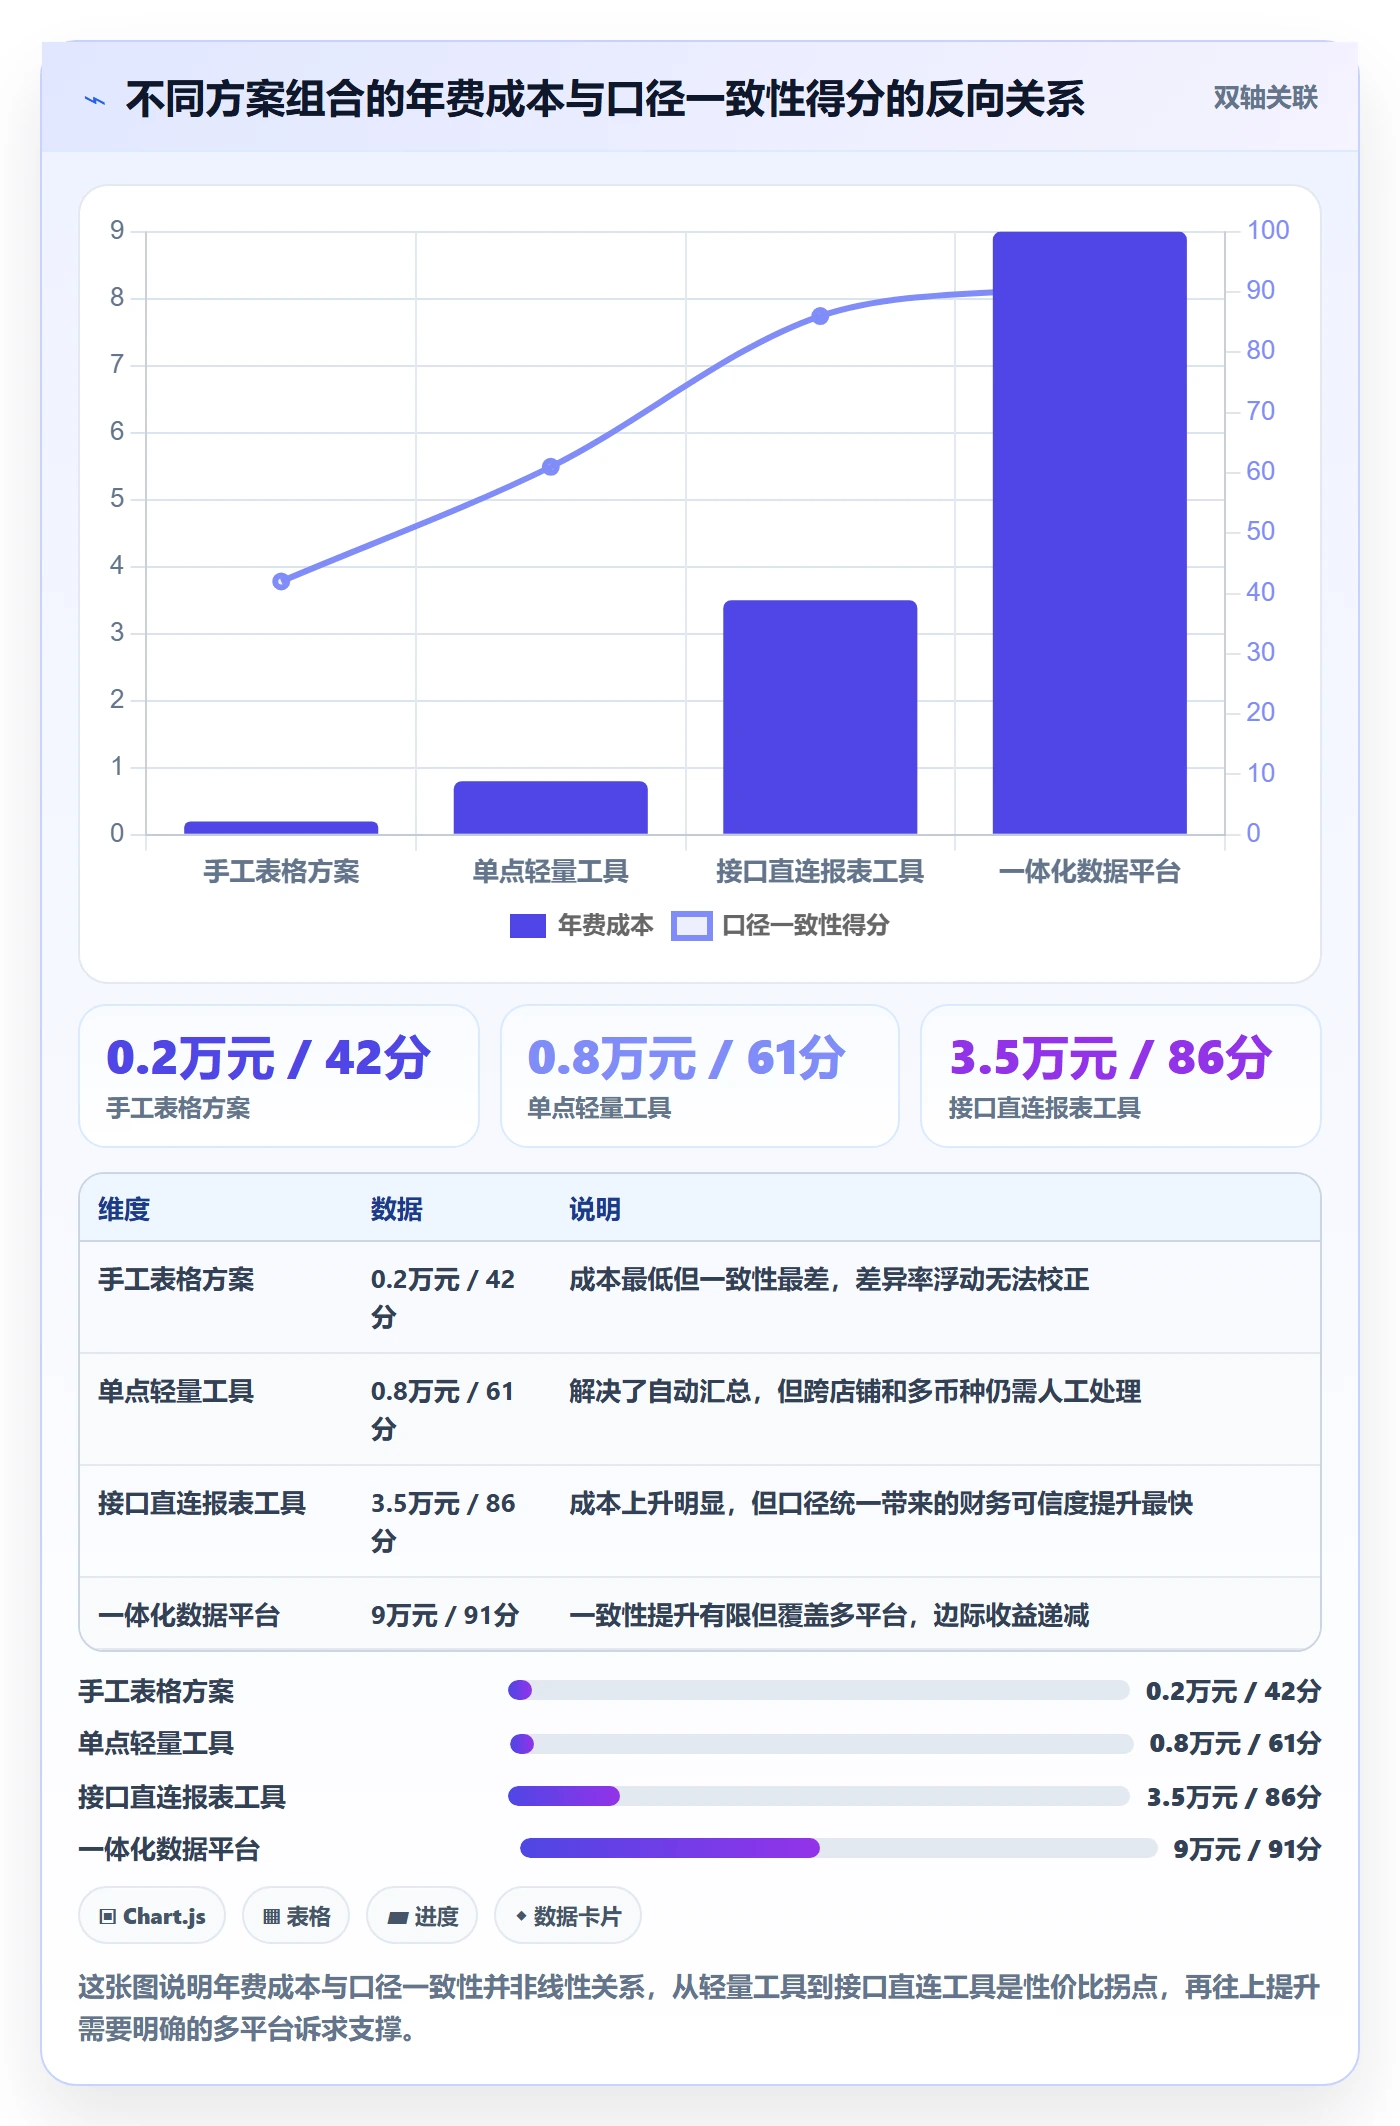The height and width of the screenshot is (2126, 1400).
Task: Click the lightning bolt icon beside the title
Action: tap(95, 100)
